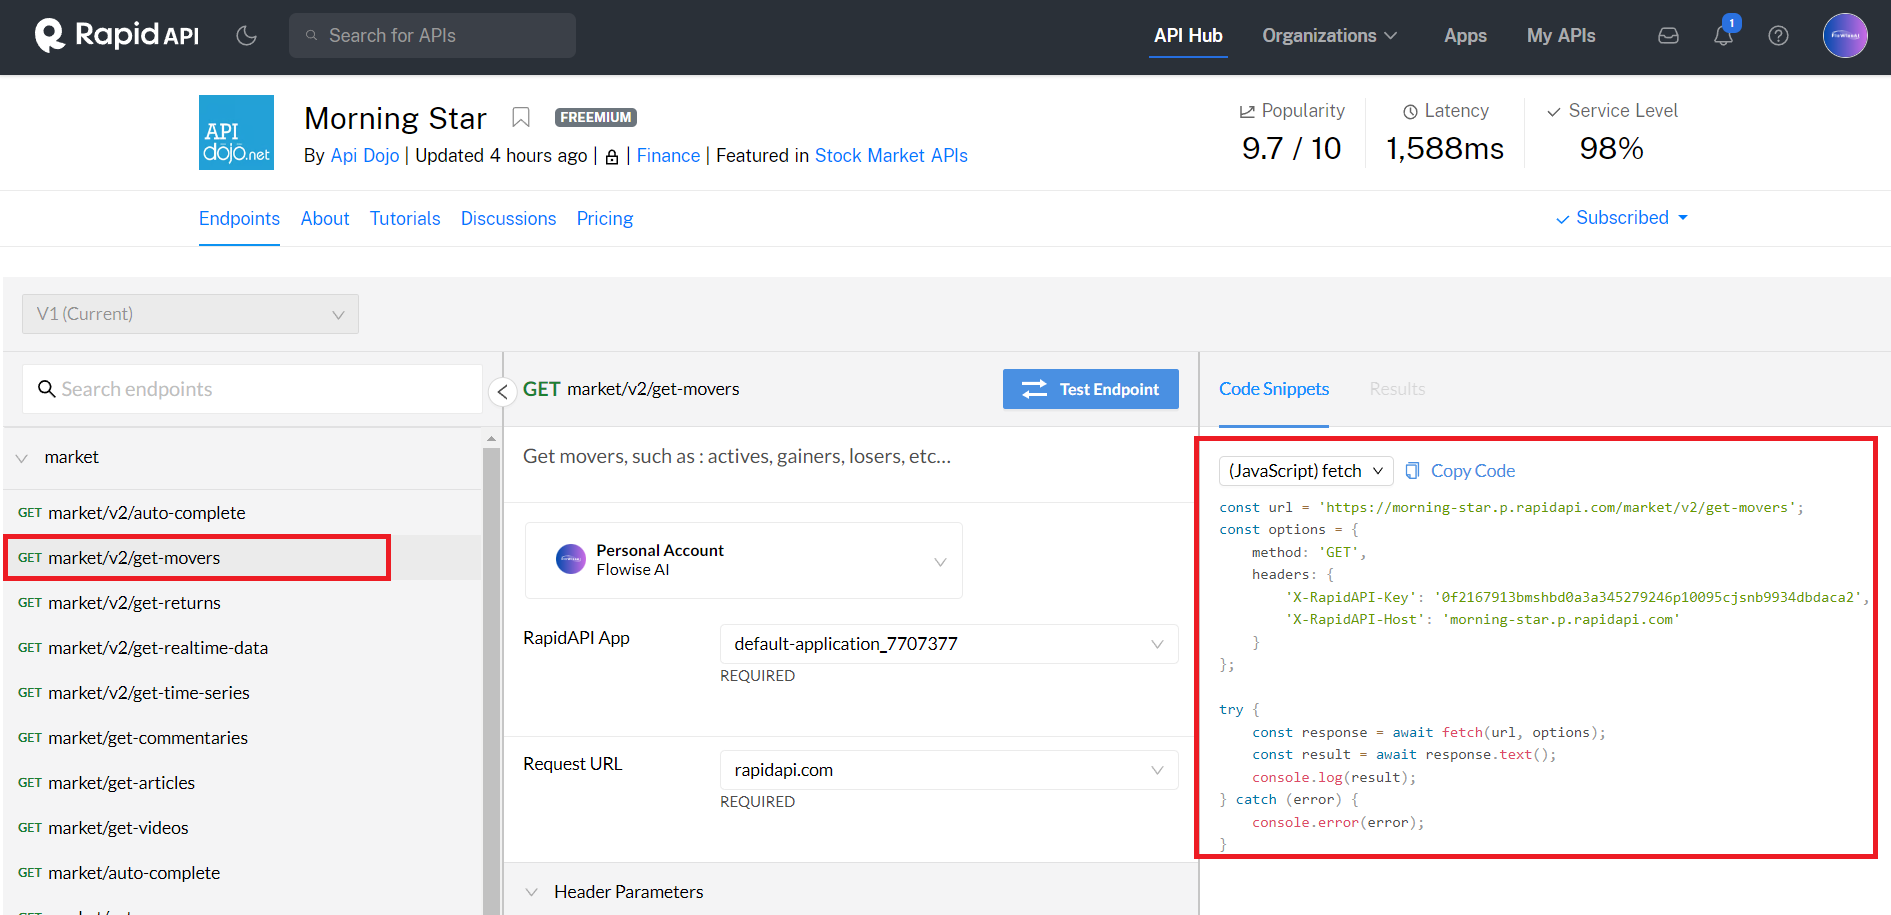1891x915 pixels.
Task: Click the copy code clipboard icon
Action: (x=1412, y=471)
